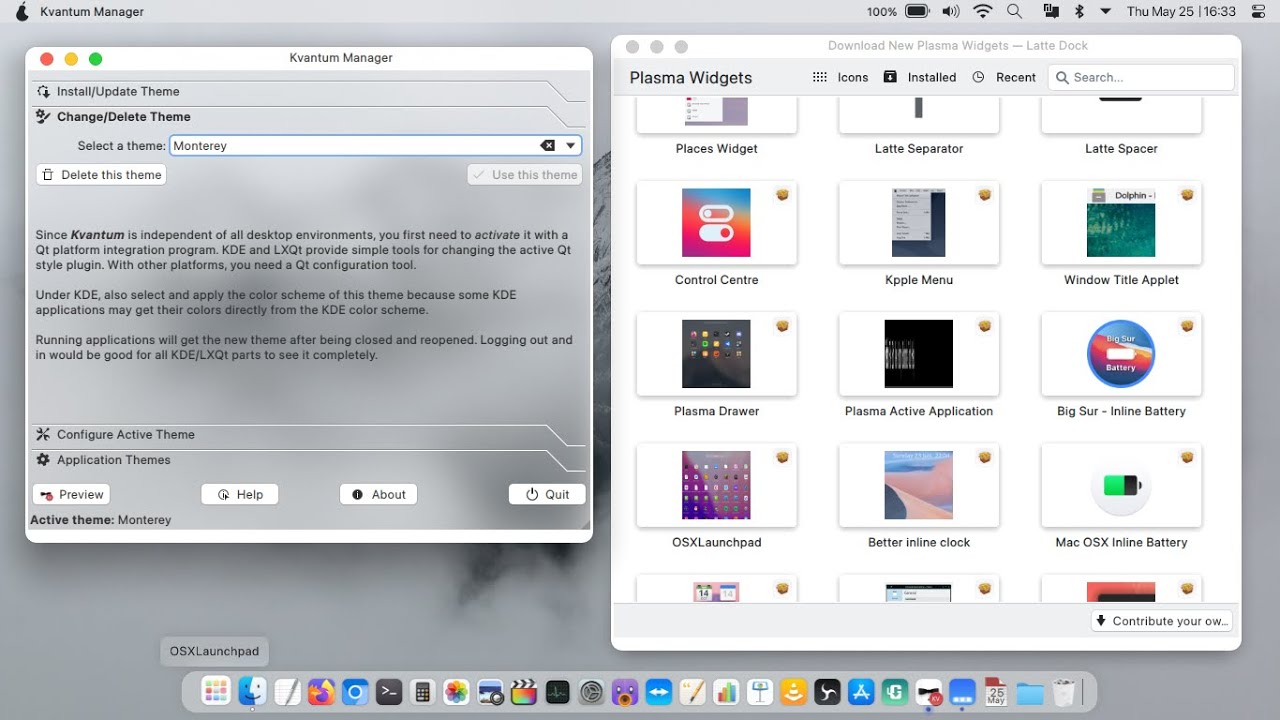
Task: Open App Store from the dock
Action: (x=862, y=691)
